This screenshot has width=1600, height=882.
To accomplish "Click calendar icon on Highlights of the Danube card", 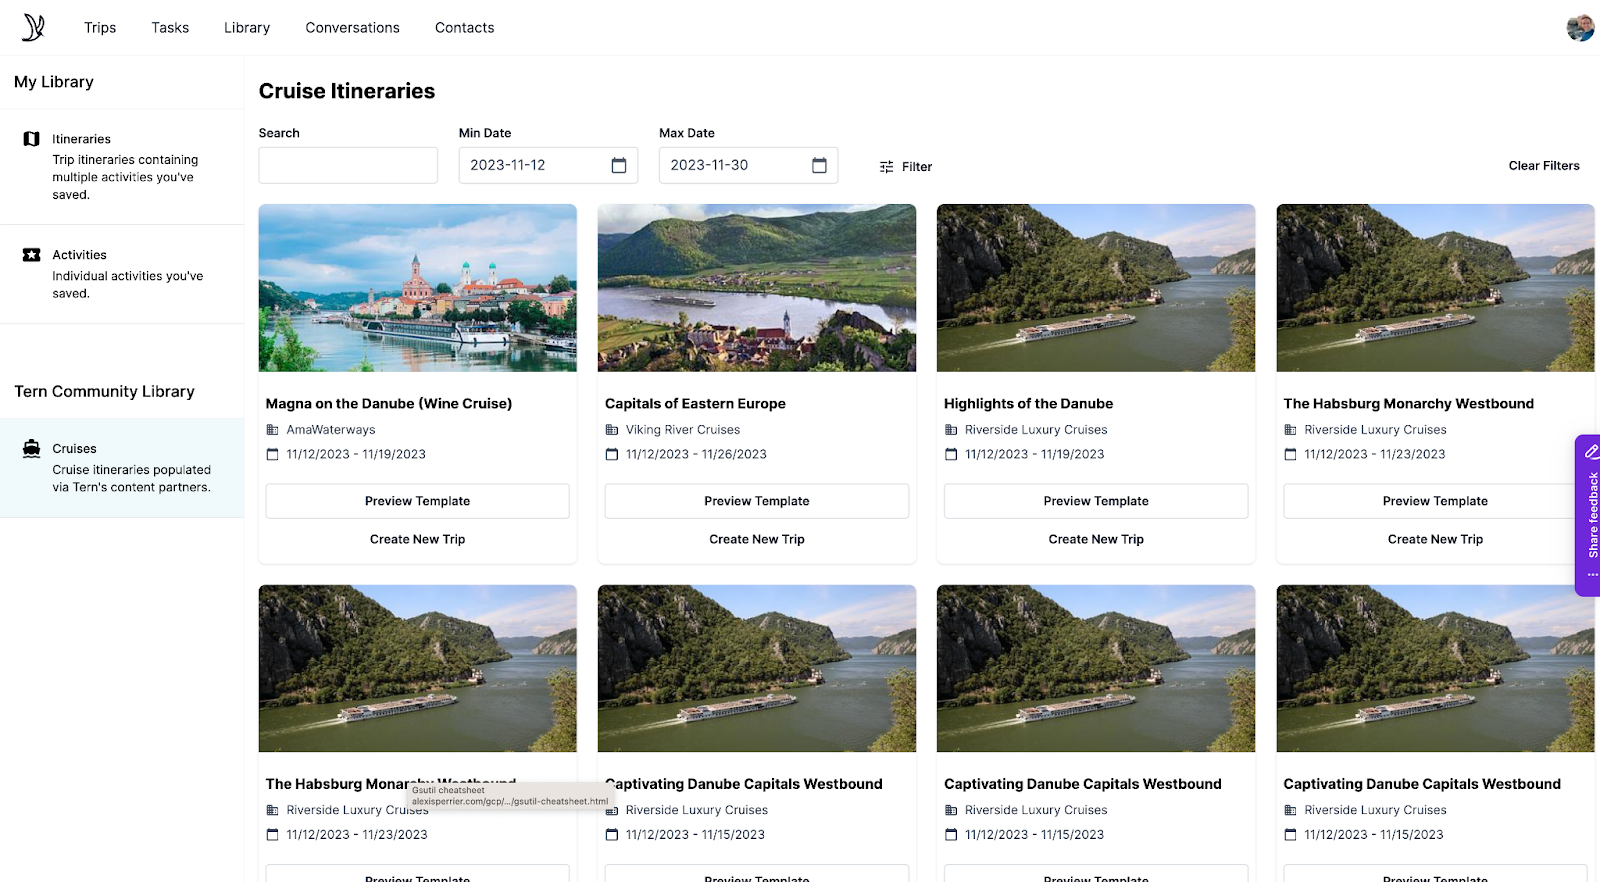I will [x=951, y=454].
